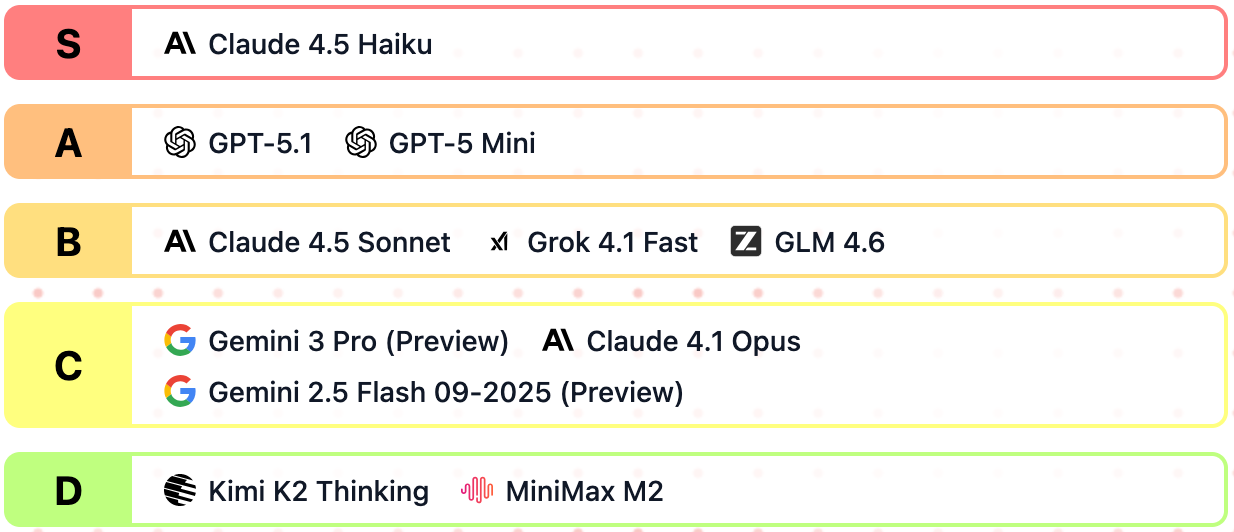Click the OpenAI logo beside GPT-5 Mini
The image size is (1234, 532).
point(360,143)
